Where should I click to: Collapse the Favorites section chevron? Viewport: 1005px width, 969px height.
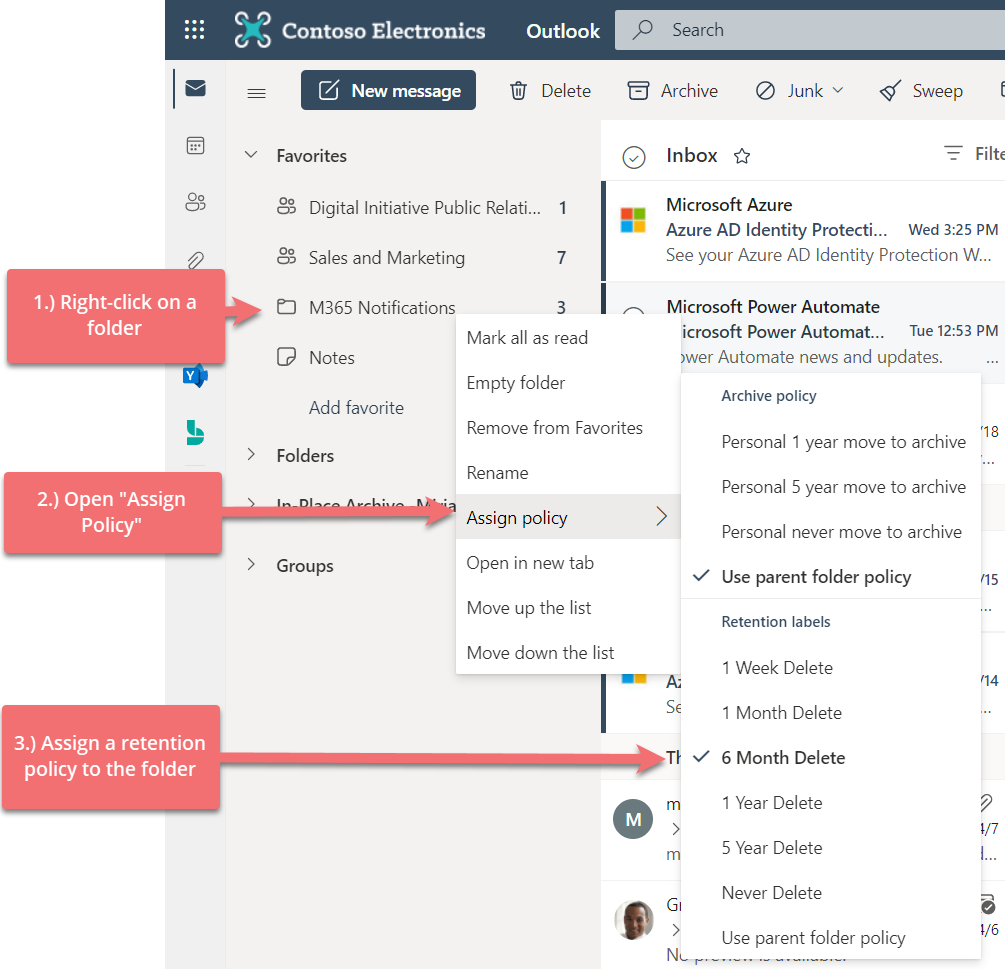251,155
